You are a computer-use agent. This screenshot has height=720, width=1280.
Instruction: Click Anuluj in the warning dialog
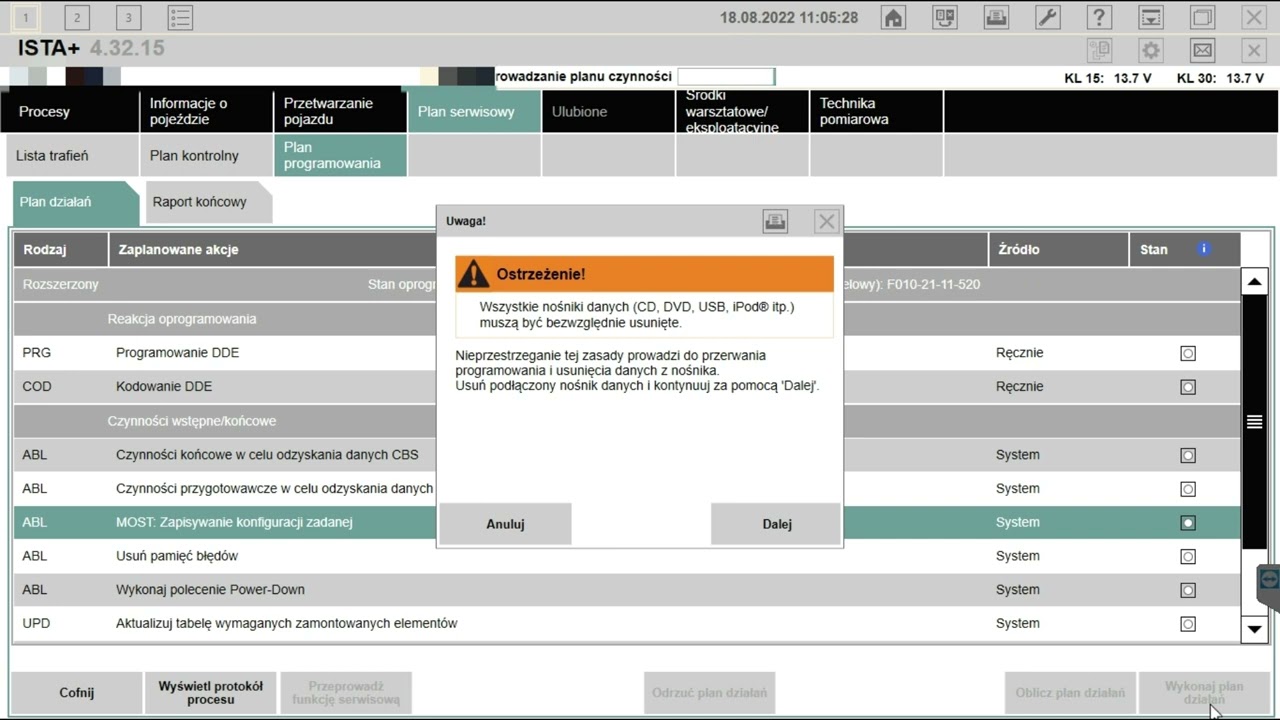click(505, 524)
